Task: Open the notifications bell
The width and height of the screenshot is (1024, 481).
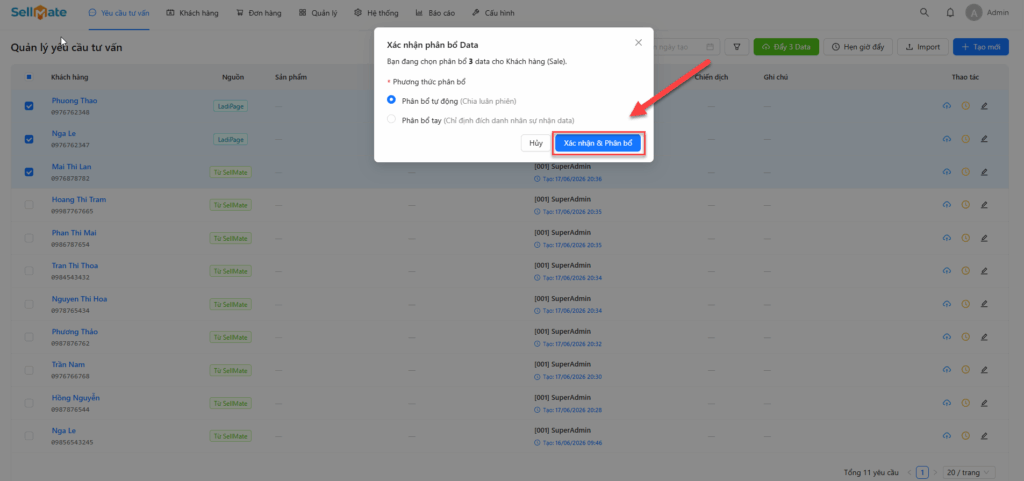Action: (950, 12)
